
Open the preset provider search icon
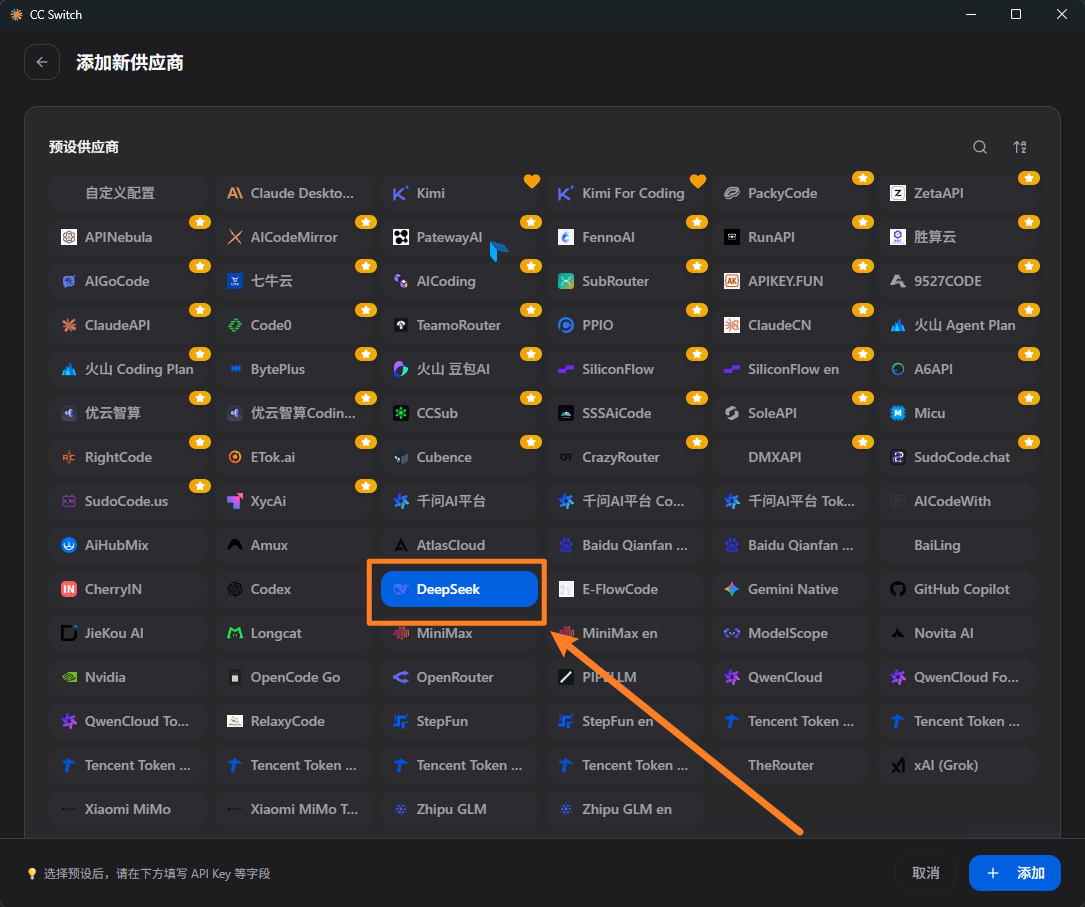[980, 147]
